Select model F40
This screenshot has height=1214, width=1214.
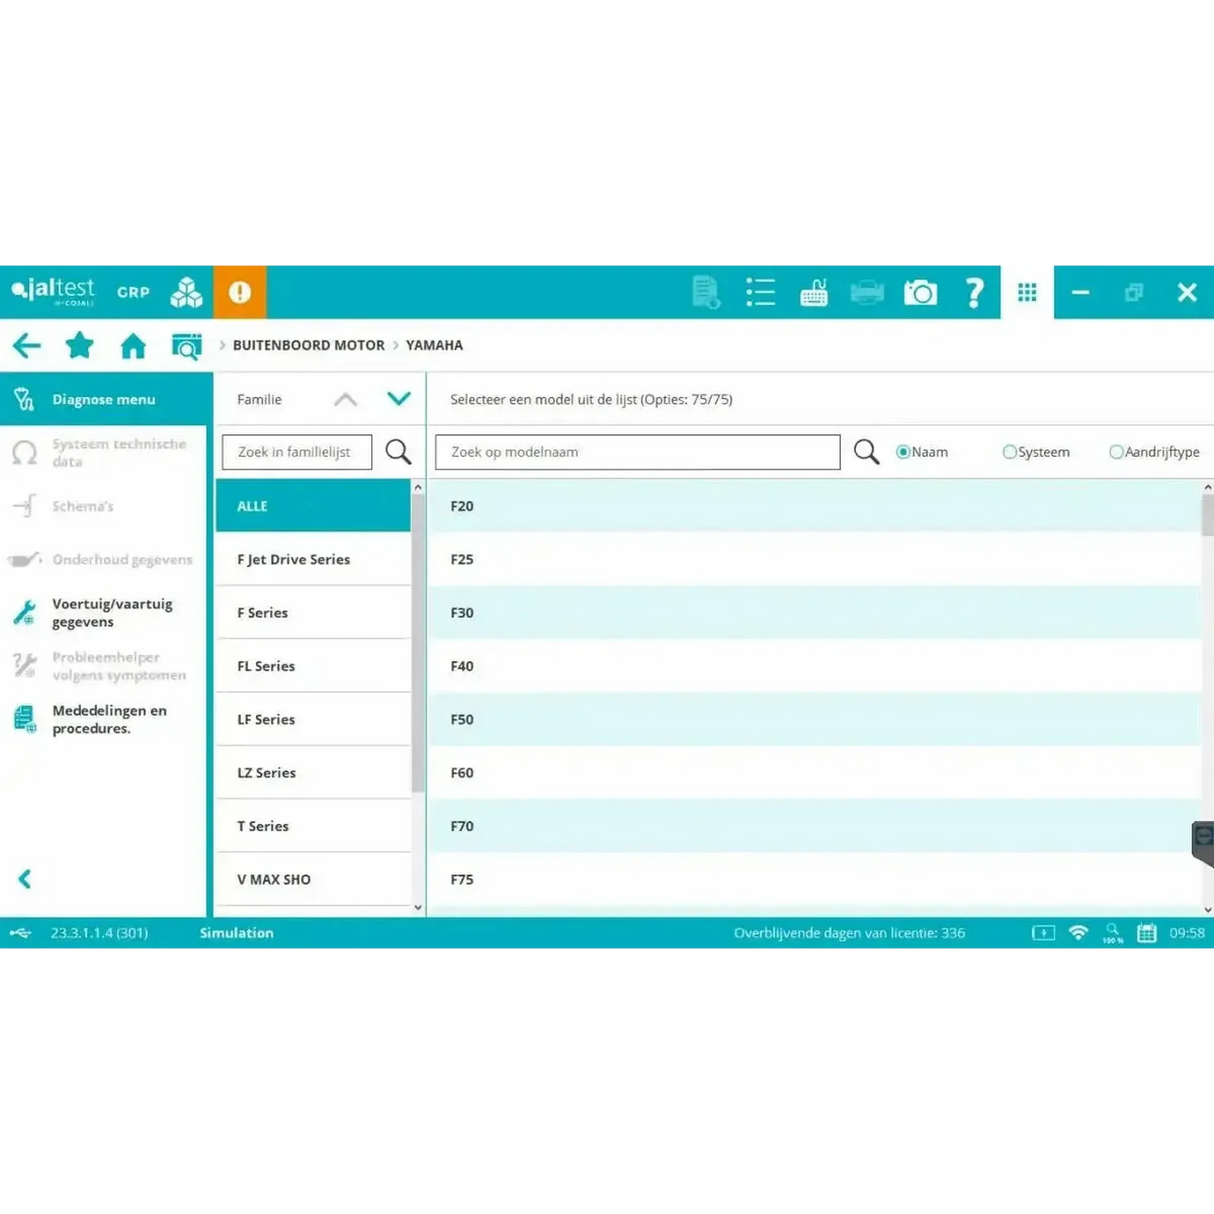click(815, 666)
